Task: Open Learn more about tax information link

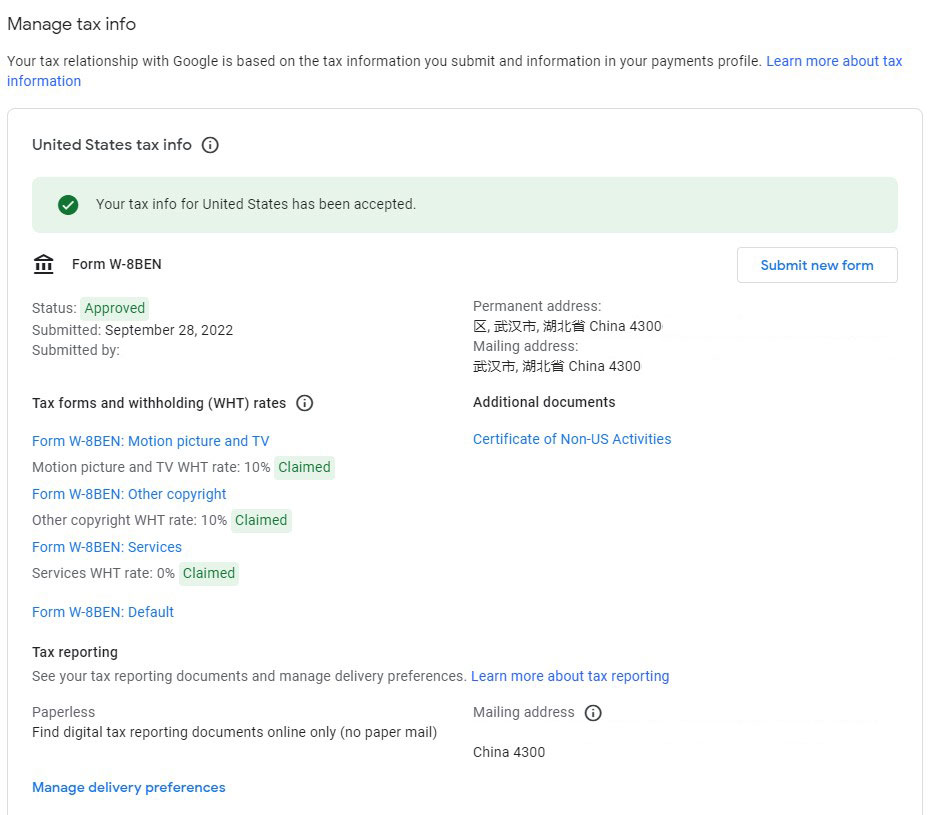Action: (834, 61)
